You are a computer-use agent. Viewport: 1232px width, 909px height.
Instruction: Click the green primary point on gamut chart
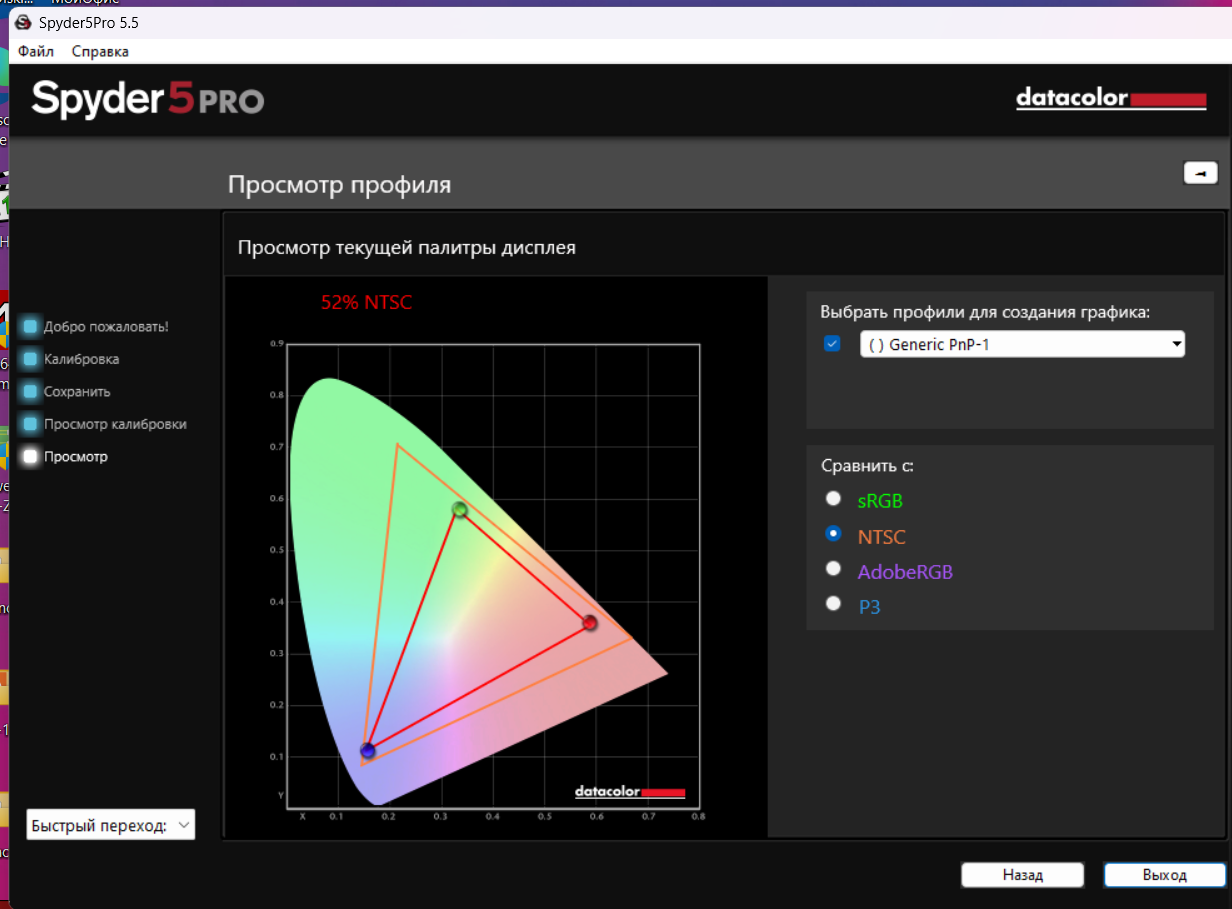click(x=460, y=510)
